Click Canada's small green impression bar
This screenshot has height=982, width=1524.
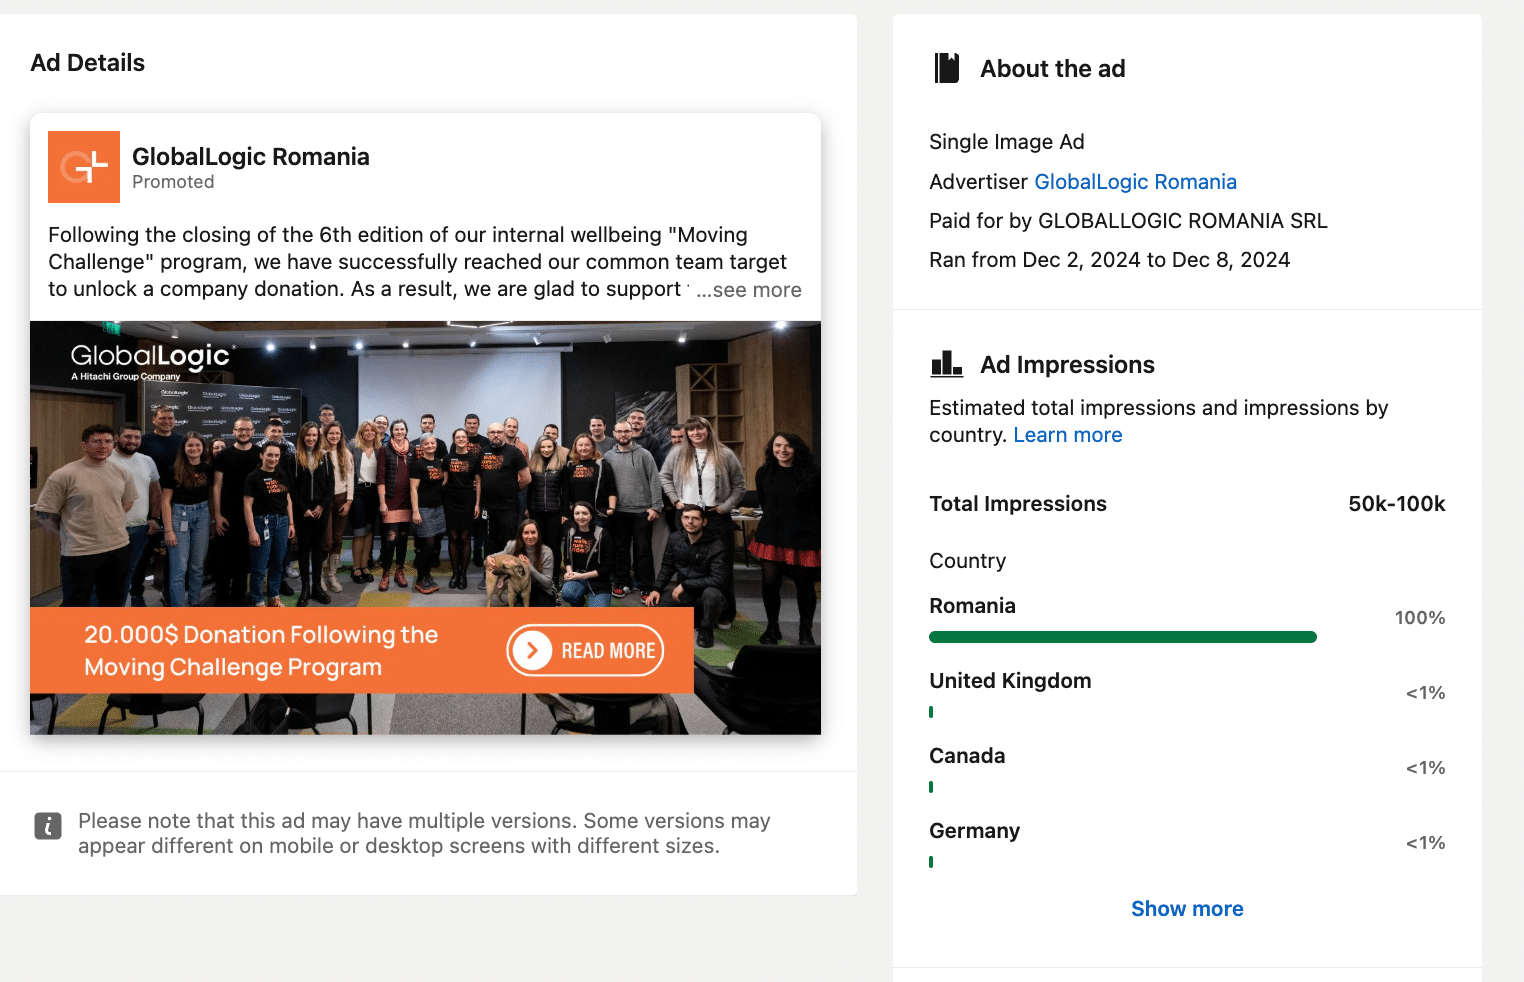click(x=932, y=787)
